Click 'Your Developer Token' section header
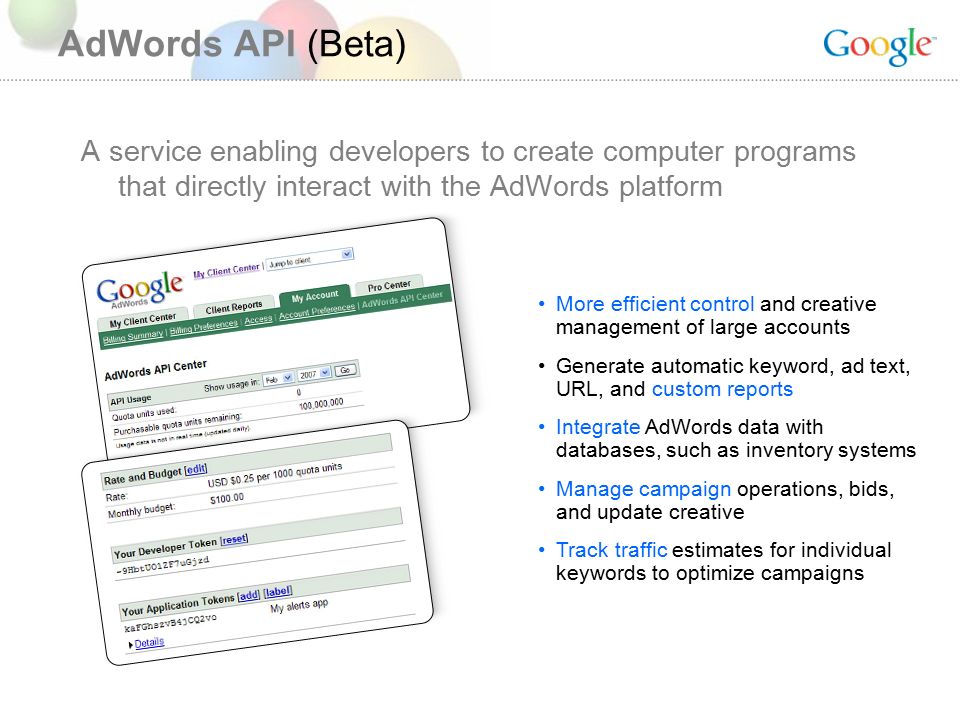This screenshot has height=720, width=960. pyautogui.click(x=165, y=549)
